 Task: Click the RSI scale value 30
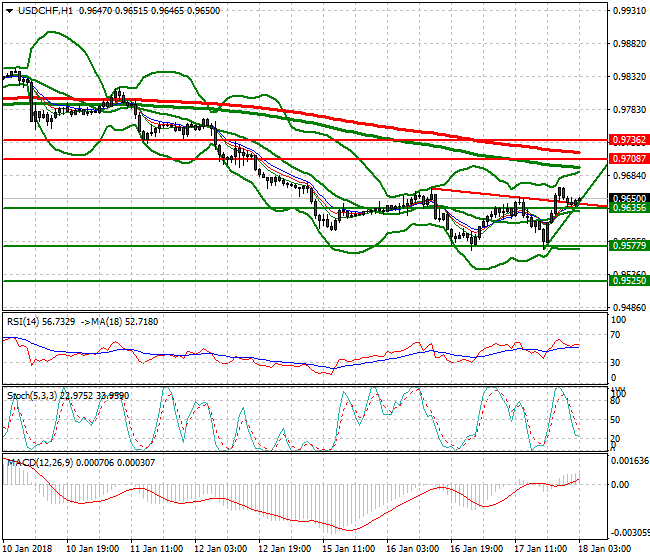point(616,363)
